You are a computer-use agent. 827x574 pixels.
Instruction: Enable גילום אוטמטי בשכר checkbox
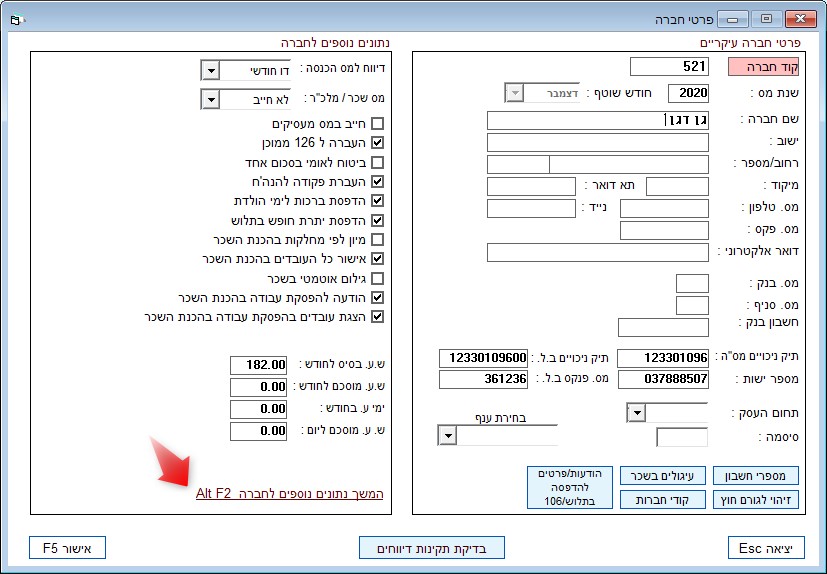377,278
